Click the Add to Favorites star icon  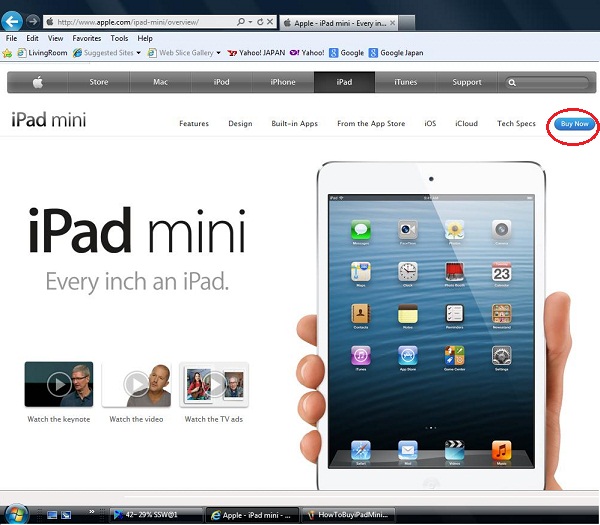click(x=7, y=53)
